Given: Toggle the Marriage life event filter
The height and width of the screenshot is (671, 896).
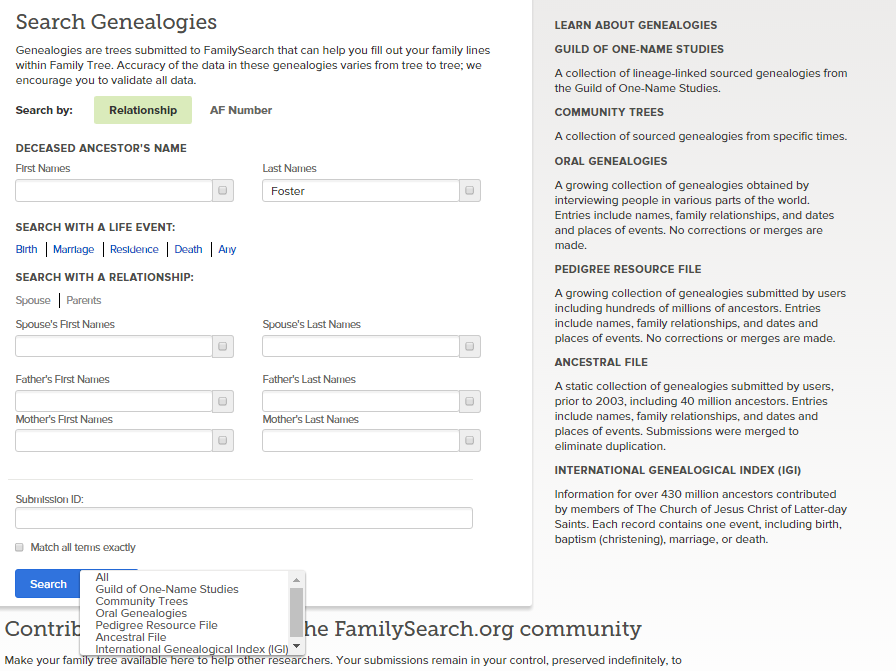Looking at the screenshot, I should pyautogui.click(x=73, y=249).
